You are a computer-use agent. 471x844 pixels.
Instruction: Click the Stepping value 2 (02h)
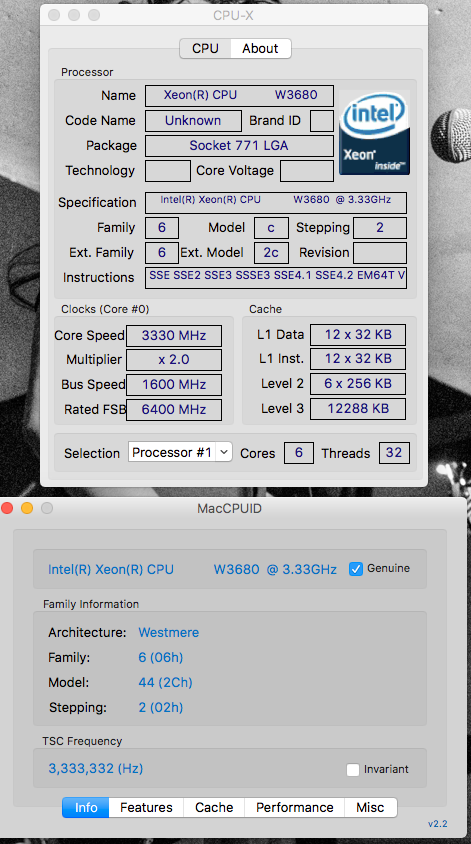pos(160,707)
